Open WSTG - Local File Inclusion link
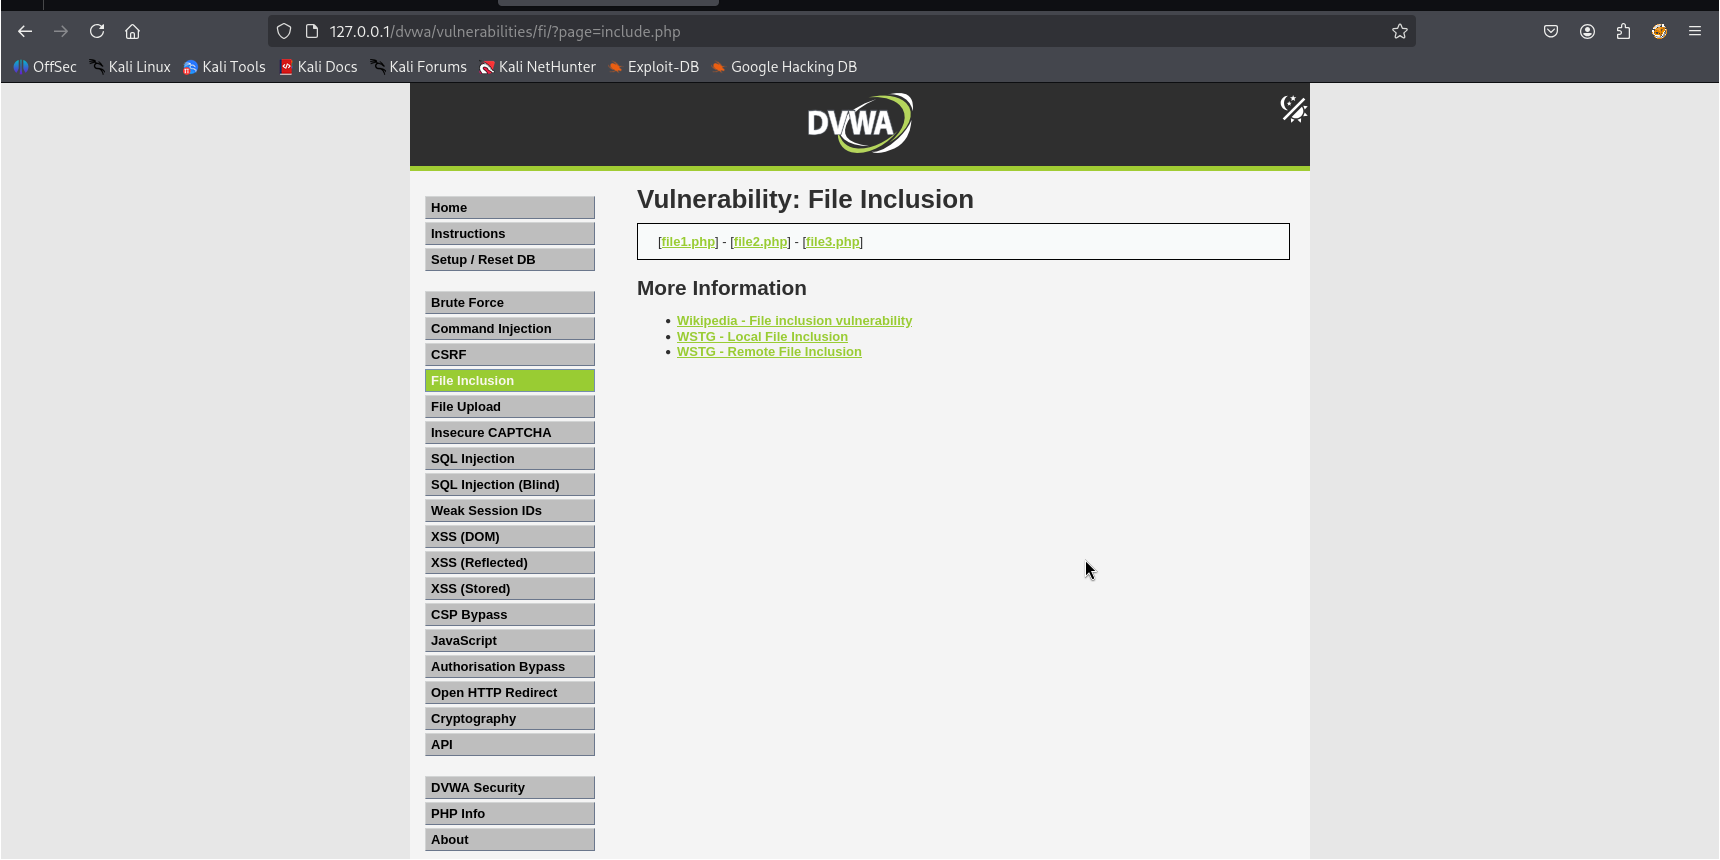The height and width of the screenshot is (860, 1720). click(x=762, y=337)
